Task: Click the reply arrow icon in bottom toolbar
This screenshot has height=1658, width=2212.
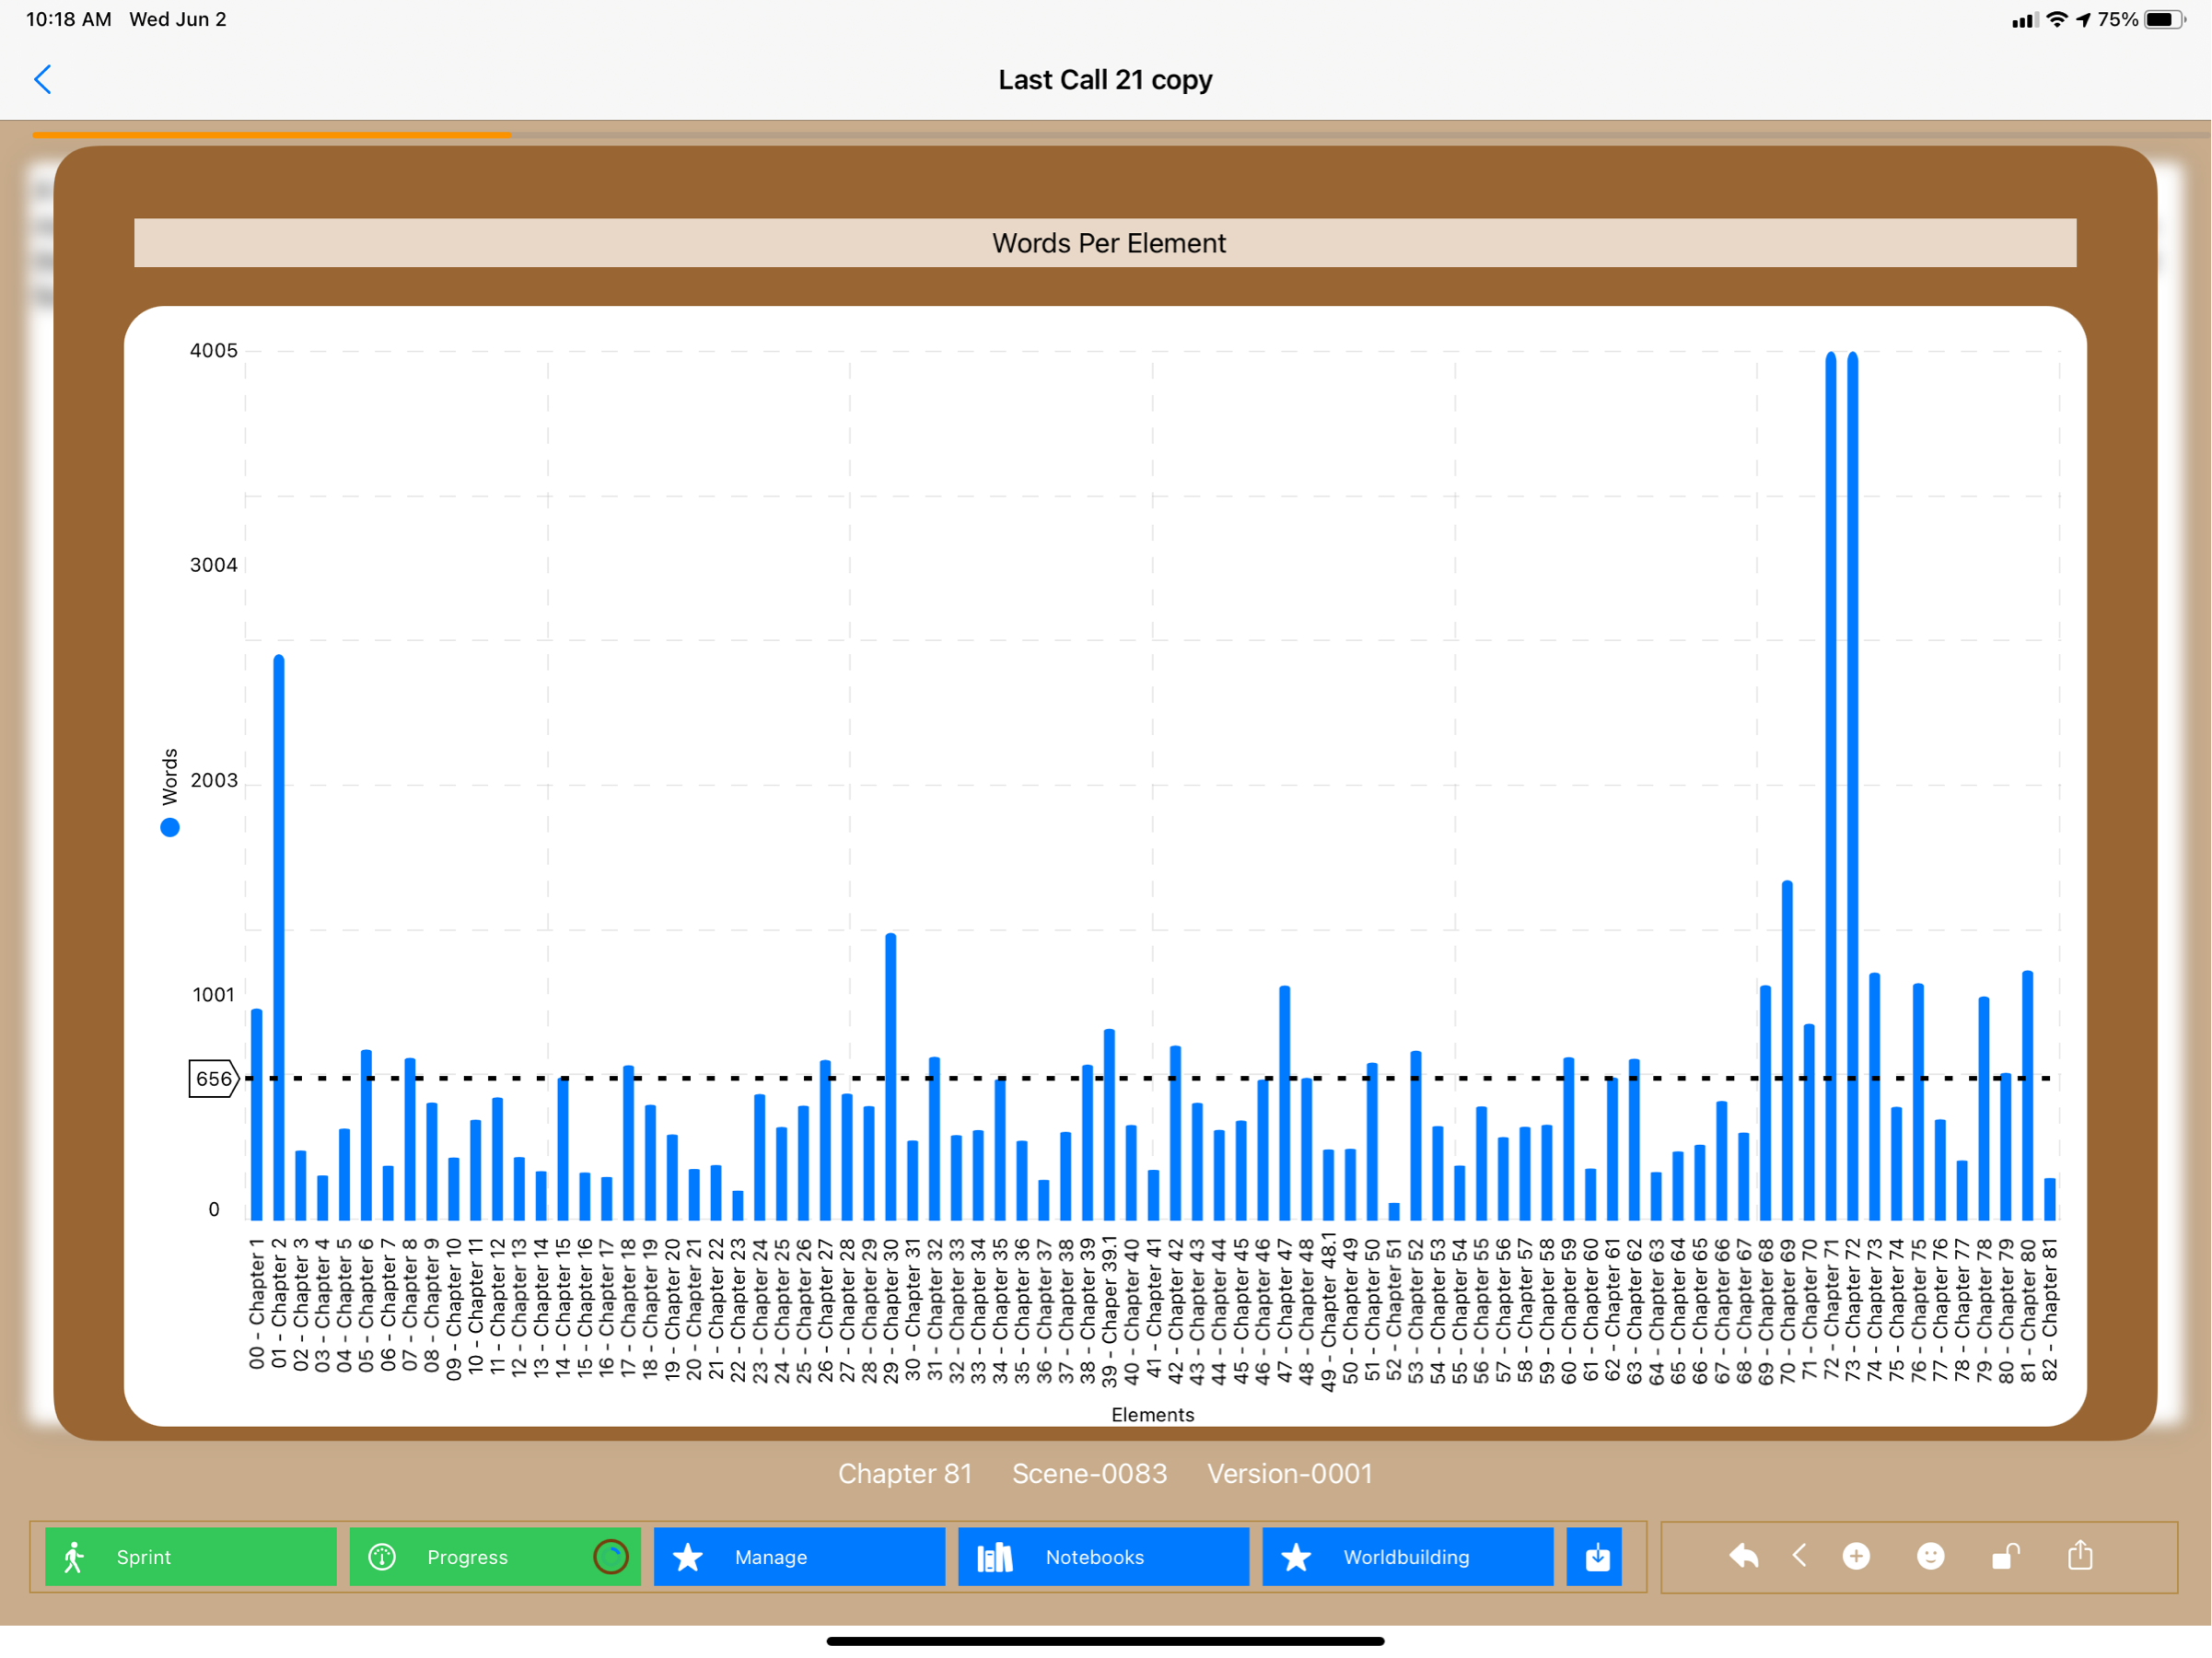Action: (1743, 1556)
